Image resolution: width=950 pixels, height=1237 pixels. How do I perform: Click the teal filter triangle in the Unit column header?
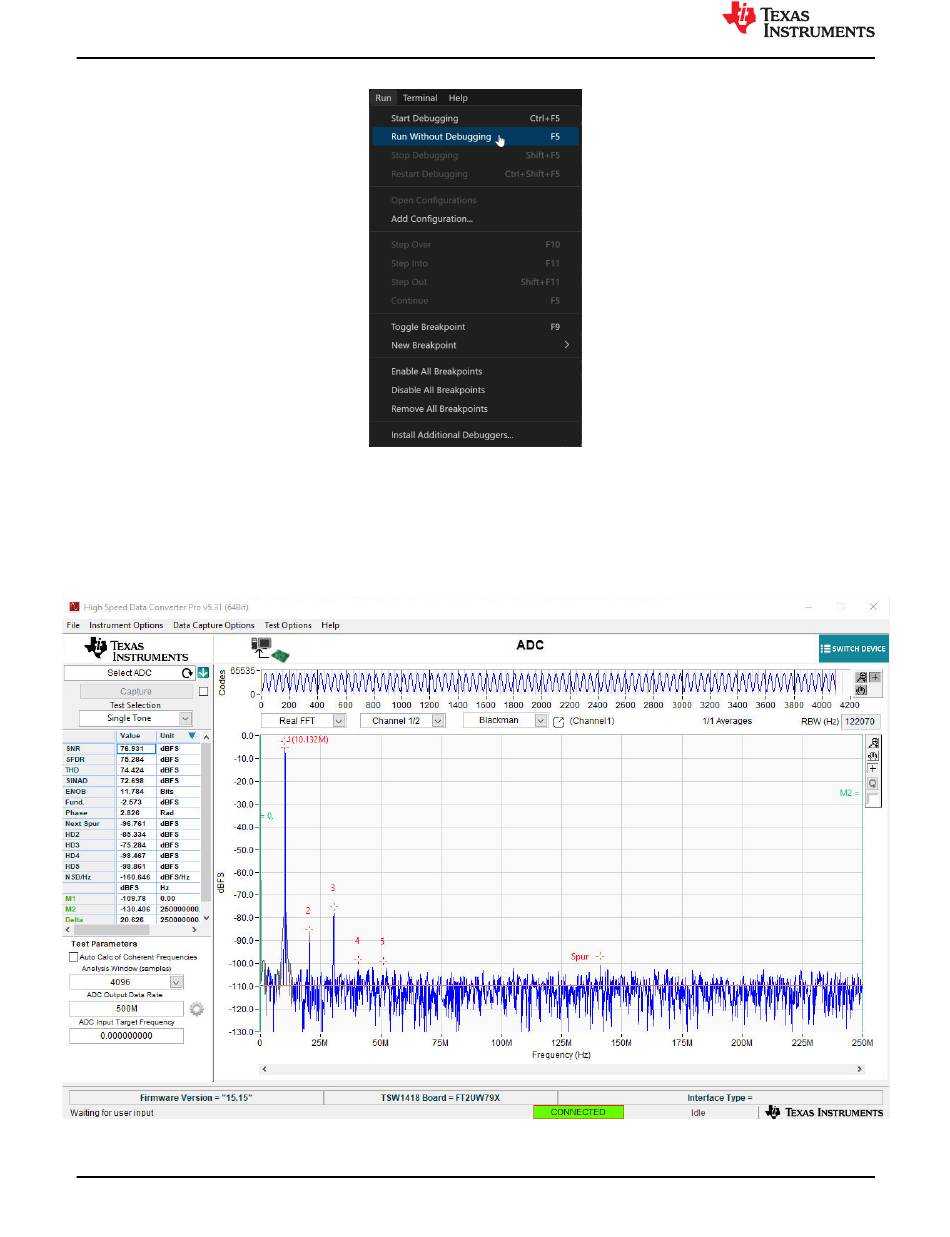click(x=192, y=735)
